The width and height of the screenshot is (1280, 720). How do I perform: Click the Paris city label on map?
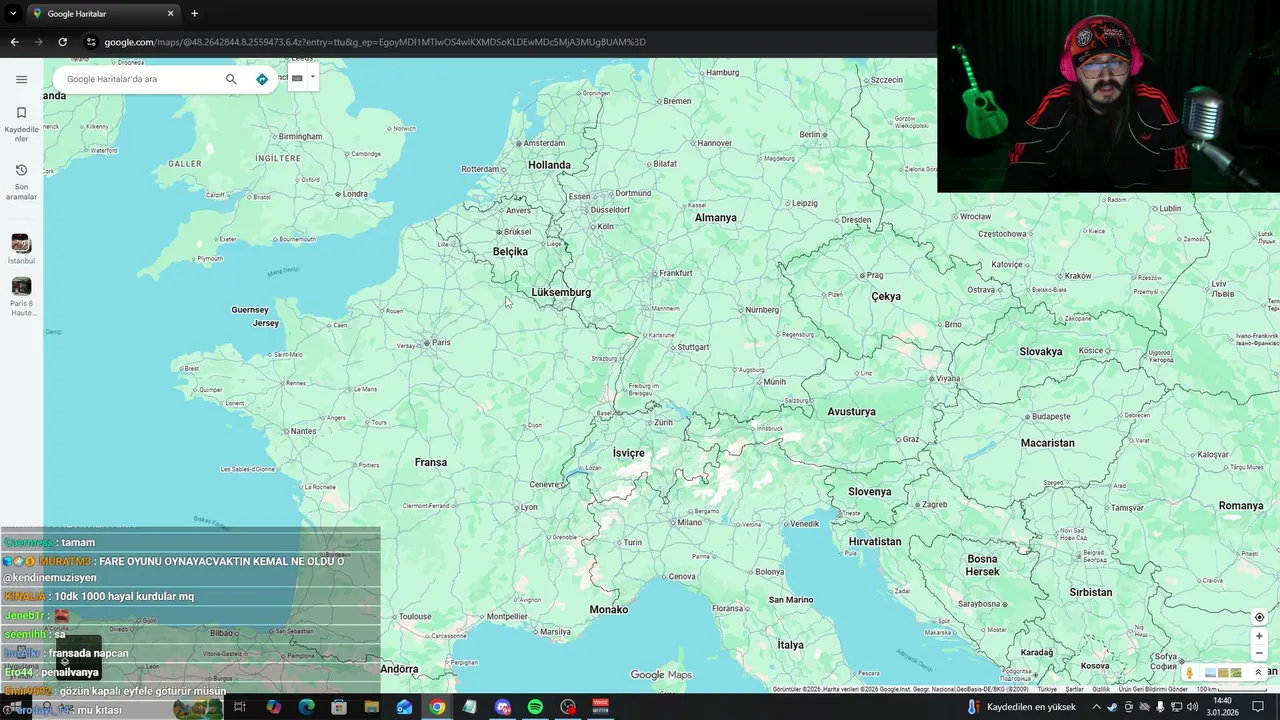click(x=441, y=343)
